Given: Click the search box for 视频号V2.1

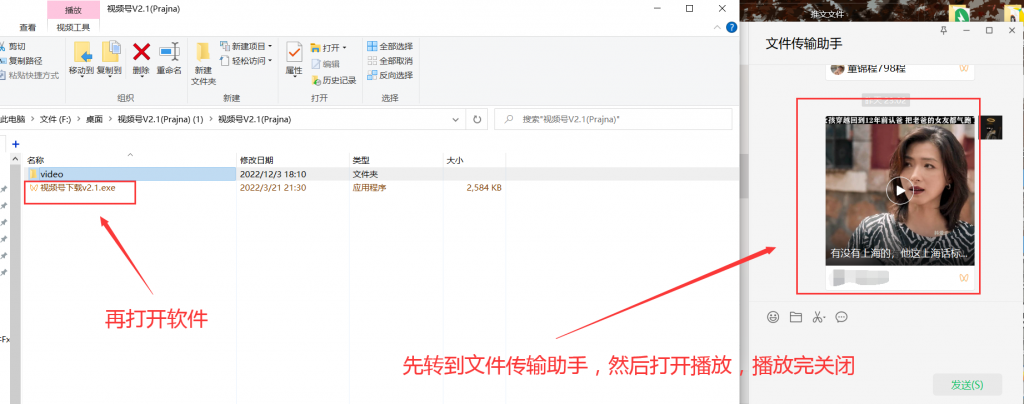Looking at the screenshot, I should [613, 119].
